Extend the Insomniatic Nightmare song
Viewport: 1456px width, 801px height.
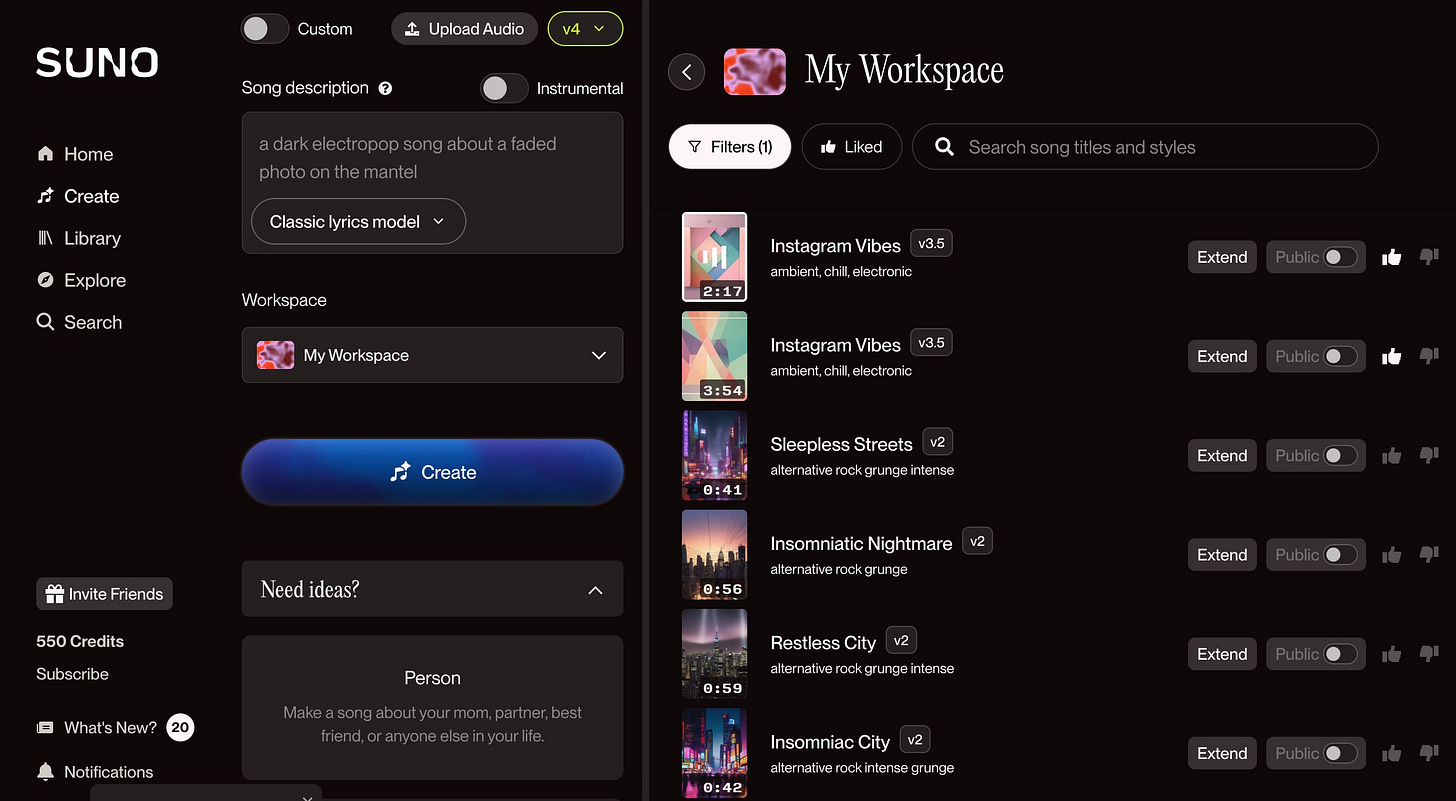1222,554
